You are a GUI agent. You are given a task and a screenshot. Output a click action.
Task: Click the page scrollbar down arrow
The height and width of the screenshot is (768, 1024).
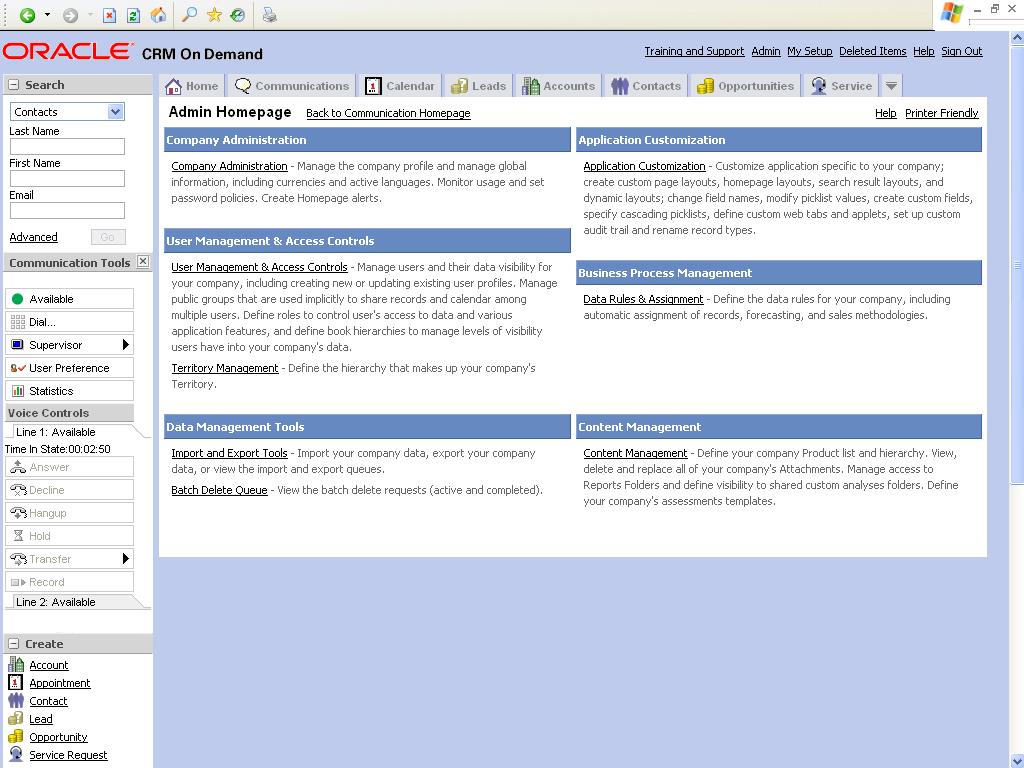[x=1017, y=760]
